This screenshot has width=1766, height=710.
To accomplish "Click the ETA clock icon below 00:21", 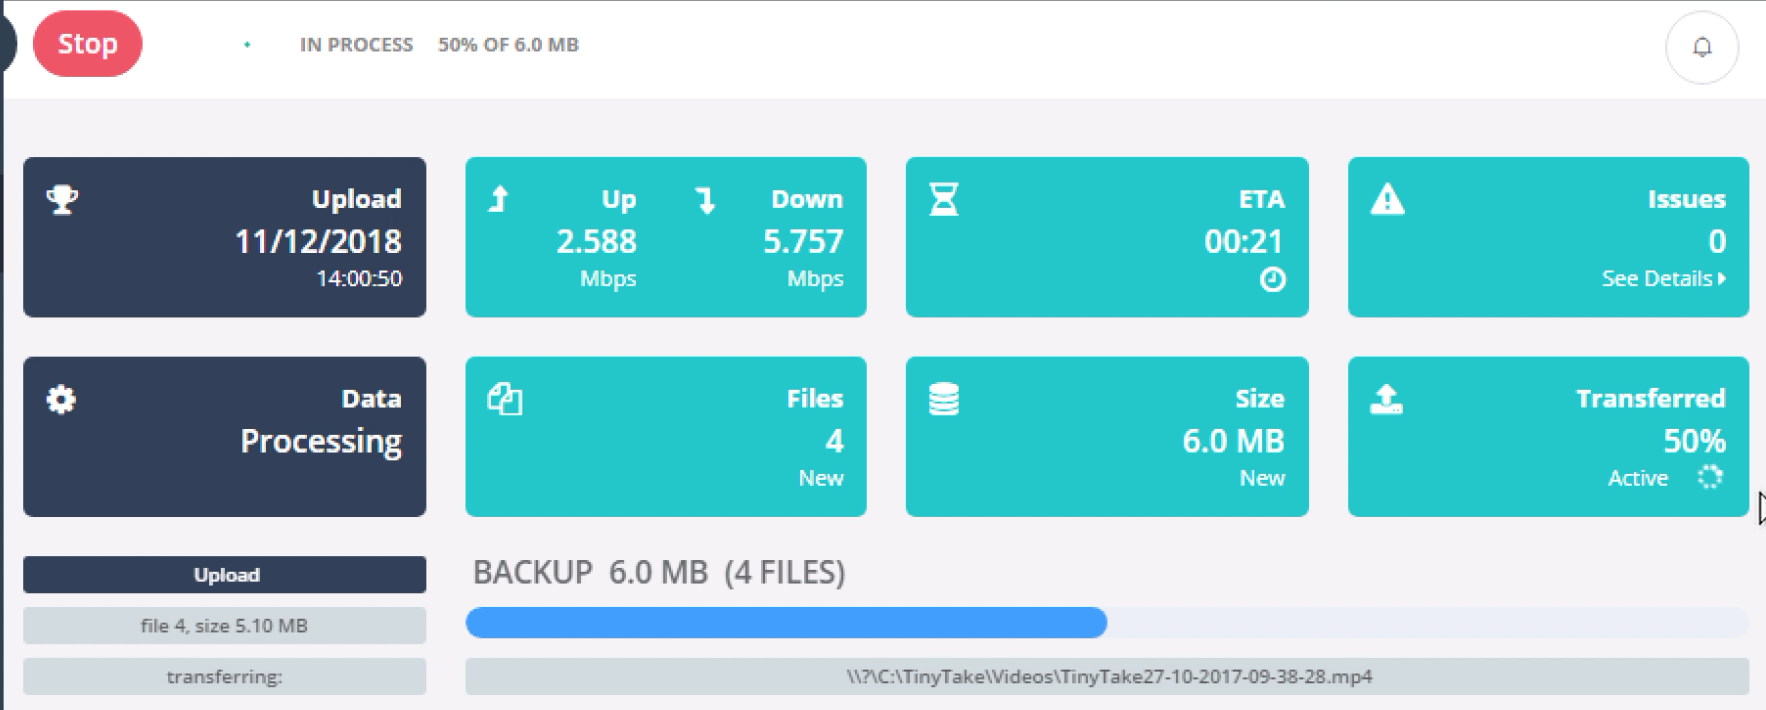I will (x=1272, y=279).
